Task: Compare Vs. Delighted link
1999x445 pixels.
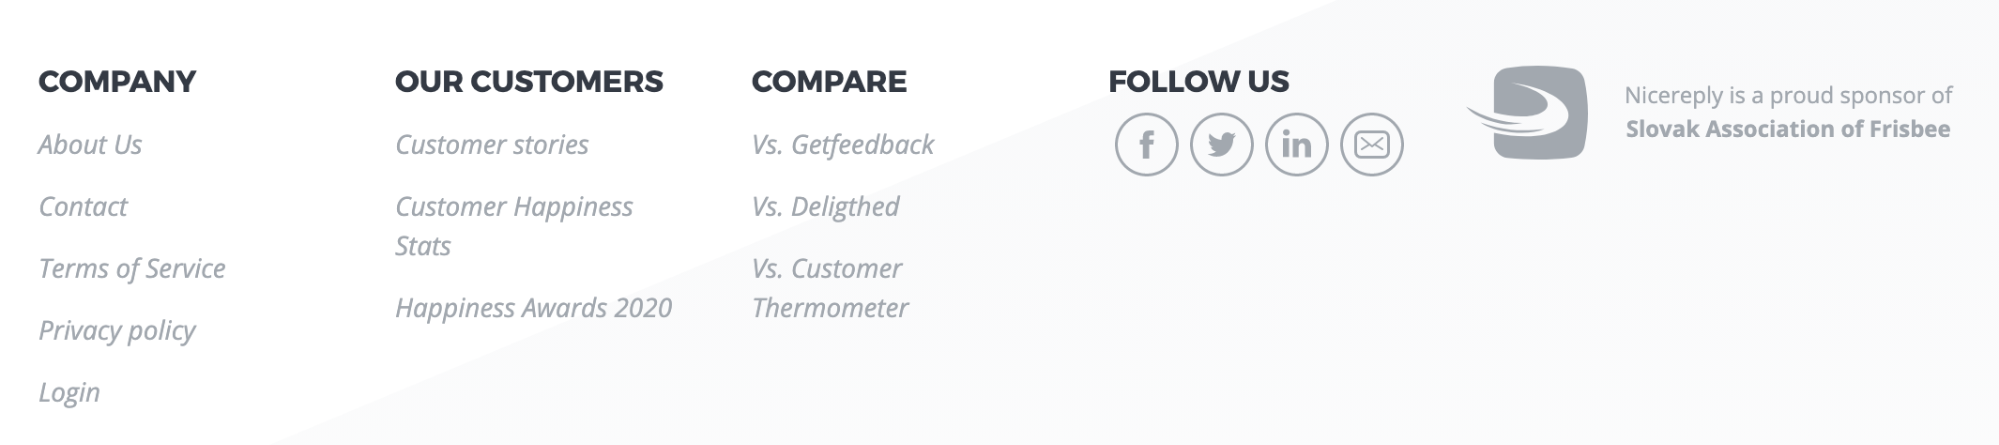Action: click(x=826, y=207)
